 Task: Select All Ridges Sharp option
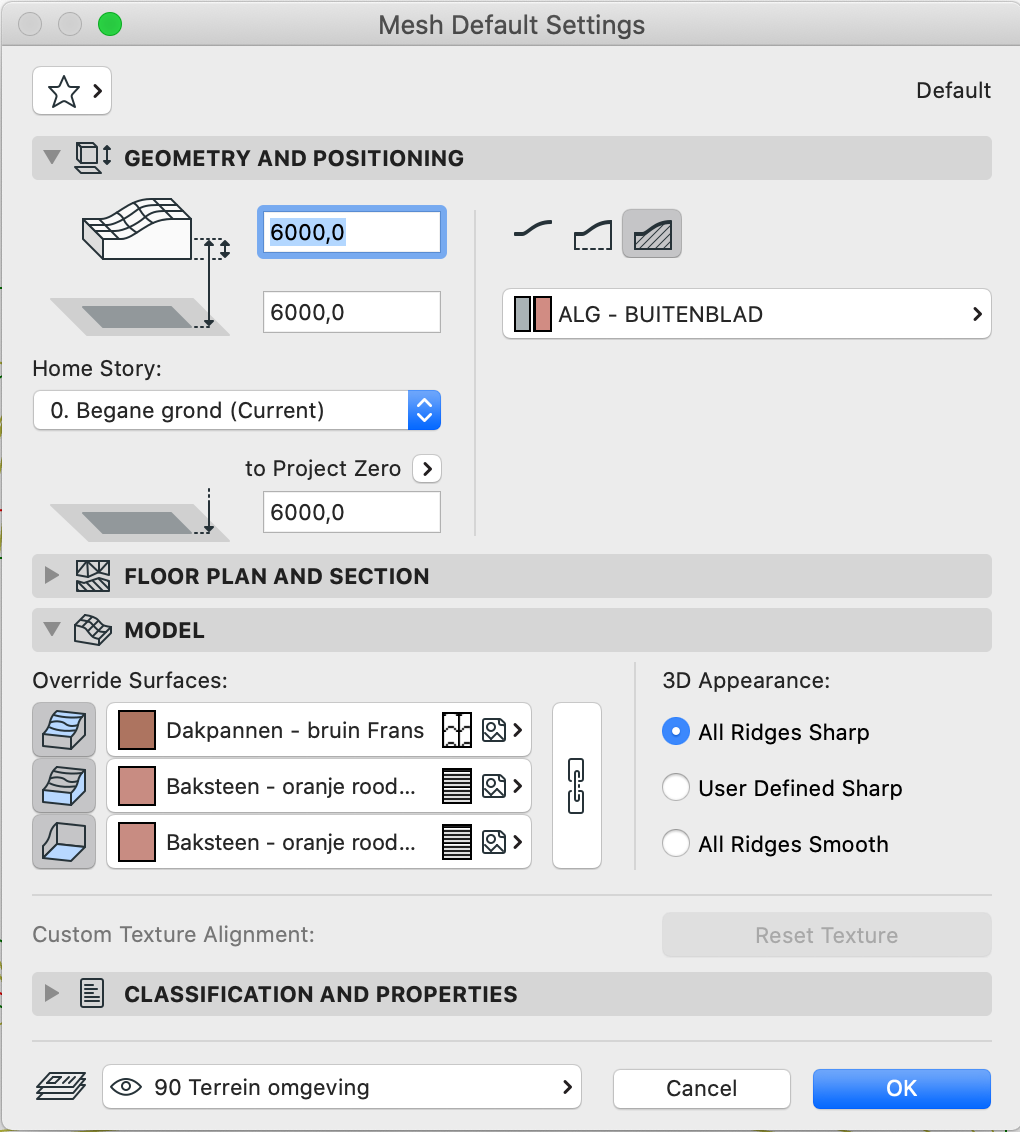click(676, 732)
